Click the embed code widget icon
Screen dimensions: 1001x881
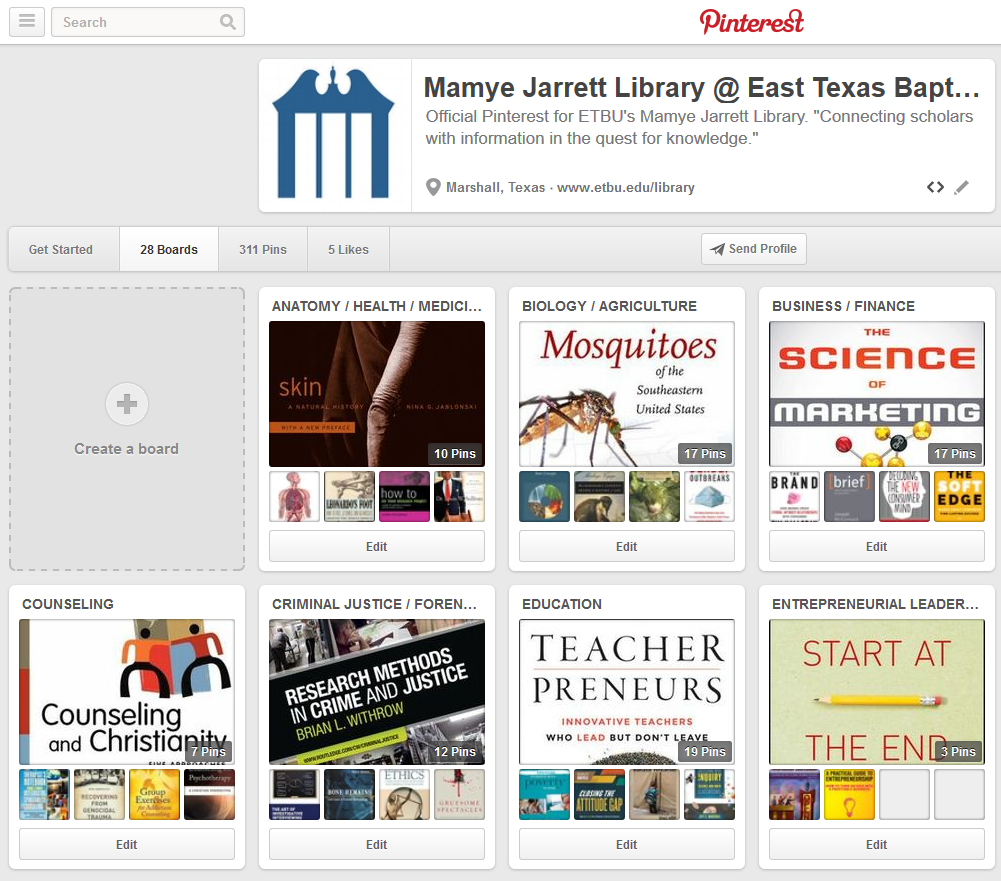pos(935,187)
